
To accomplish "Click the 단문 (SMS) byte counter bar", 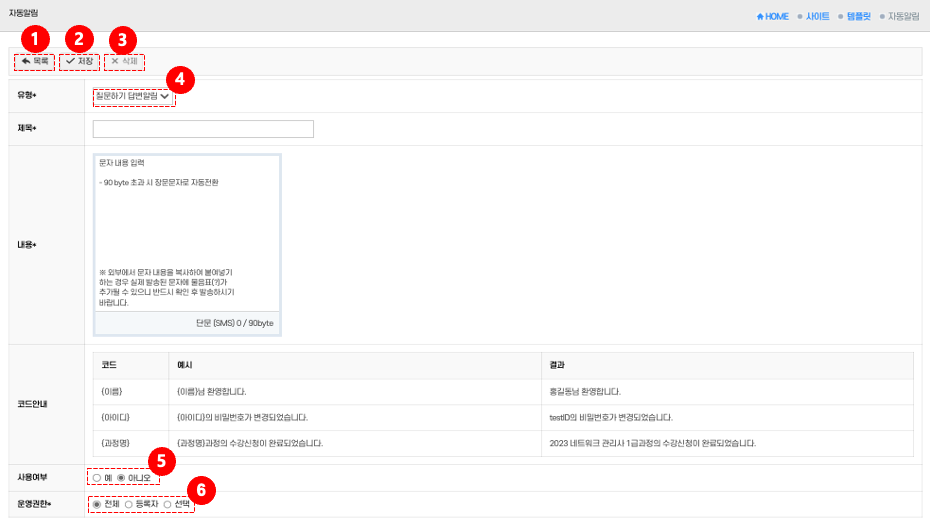I will pos(188,324).
